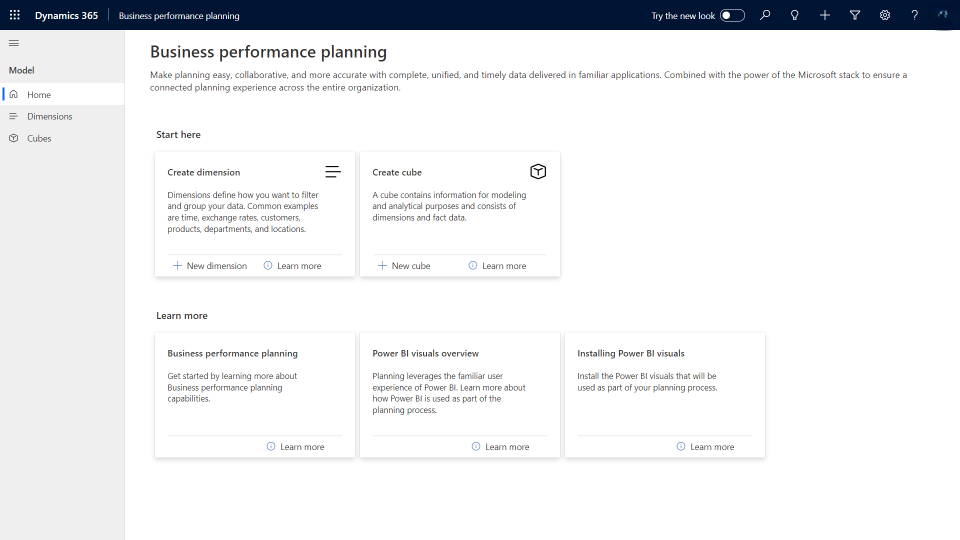Open the advanced filter funnel icon
The width and height of the screenshot is (960, 540).
(855, 15)
